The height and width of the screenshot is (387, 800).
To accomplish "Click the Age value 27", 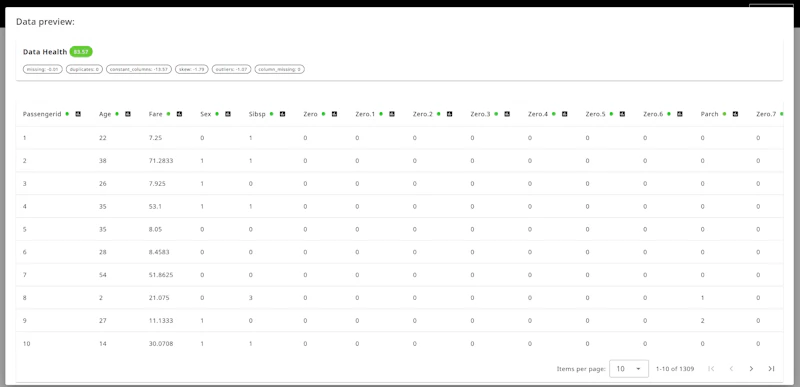I will 103,321.
